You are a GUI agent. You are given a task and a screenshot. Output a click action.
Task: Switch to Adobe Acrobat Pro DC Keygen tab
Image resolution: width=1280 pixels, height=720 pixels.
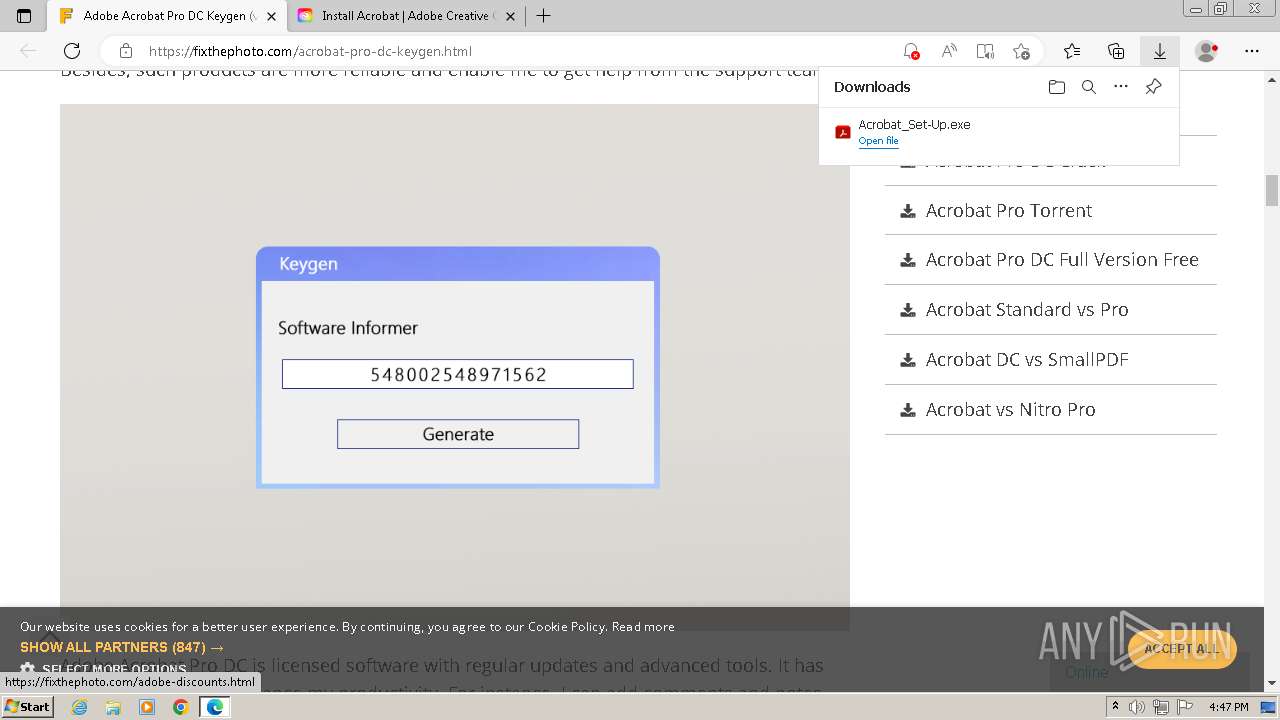pos(168,16)
